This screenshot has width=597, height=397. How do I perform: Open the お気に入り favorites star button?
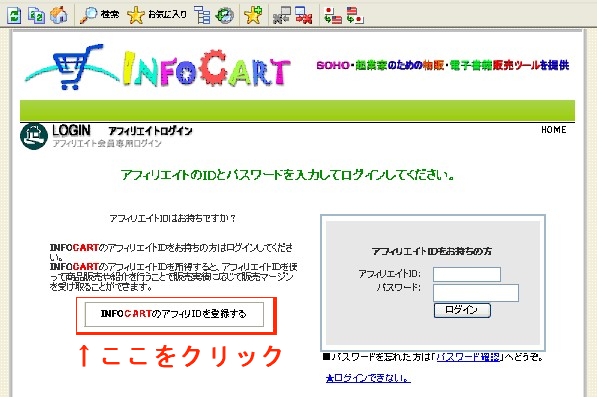coord(157,15)
